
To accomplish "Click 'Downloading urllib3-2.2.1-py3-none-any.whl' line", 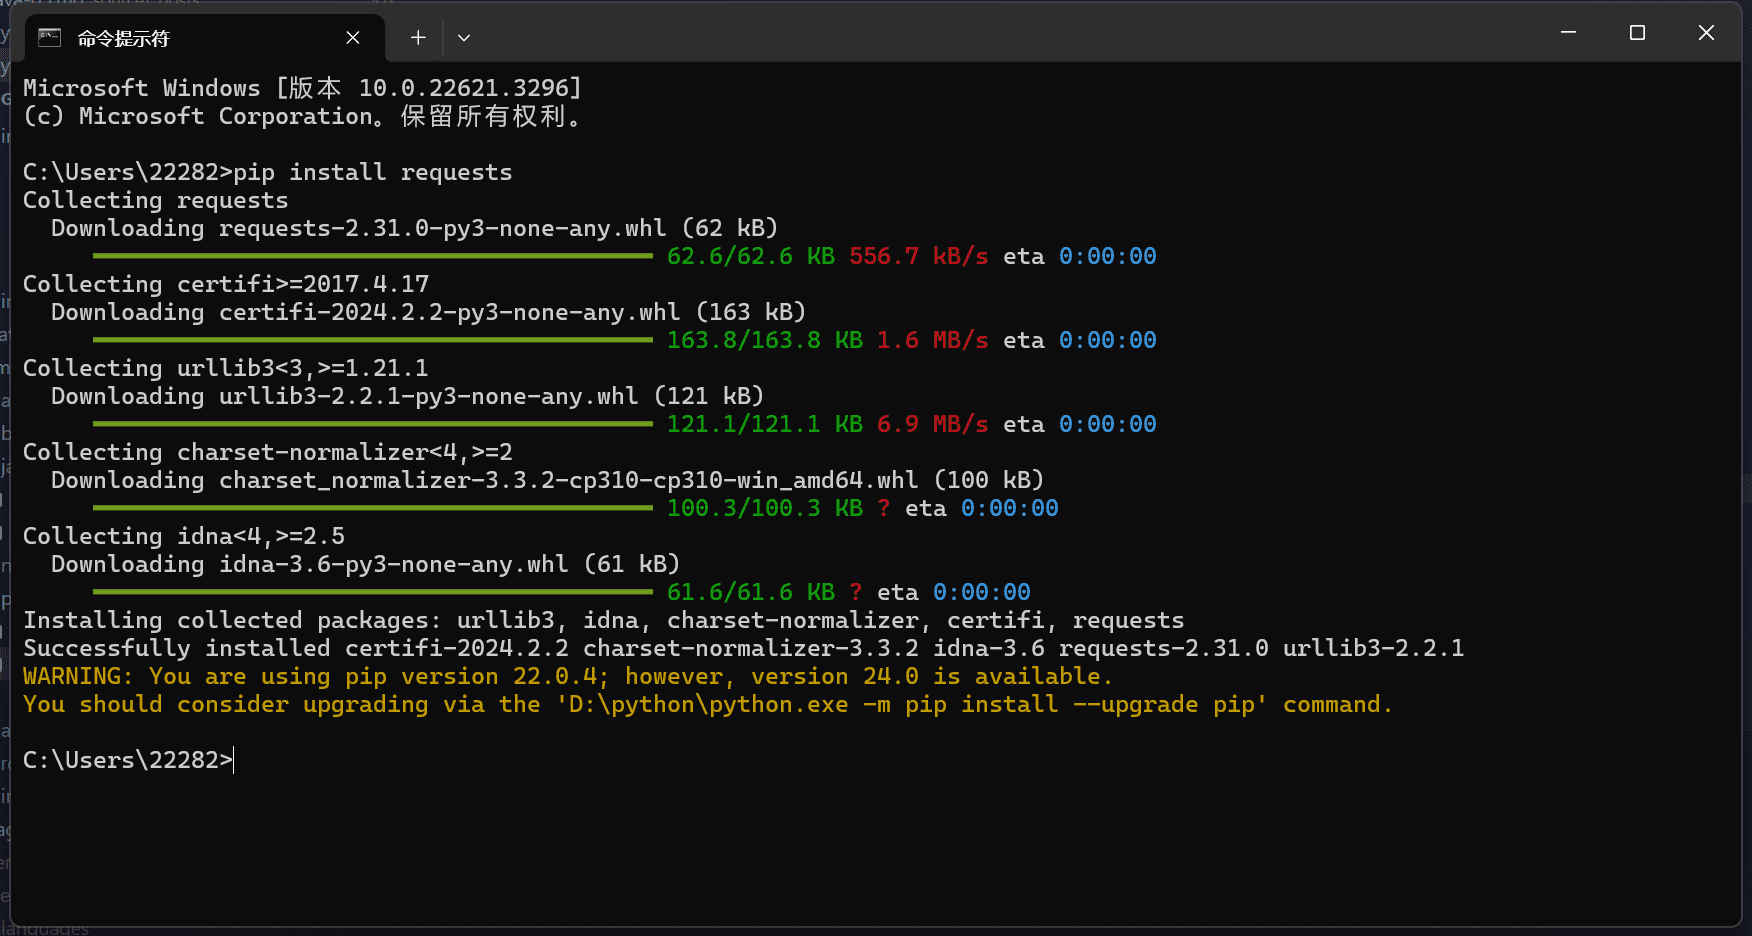I will tap(407, 396).
